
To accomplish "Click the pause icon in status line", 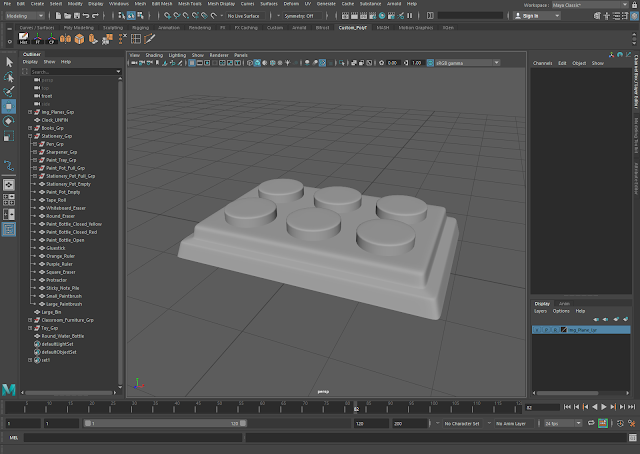I will 409,16.
